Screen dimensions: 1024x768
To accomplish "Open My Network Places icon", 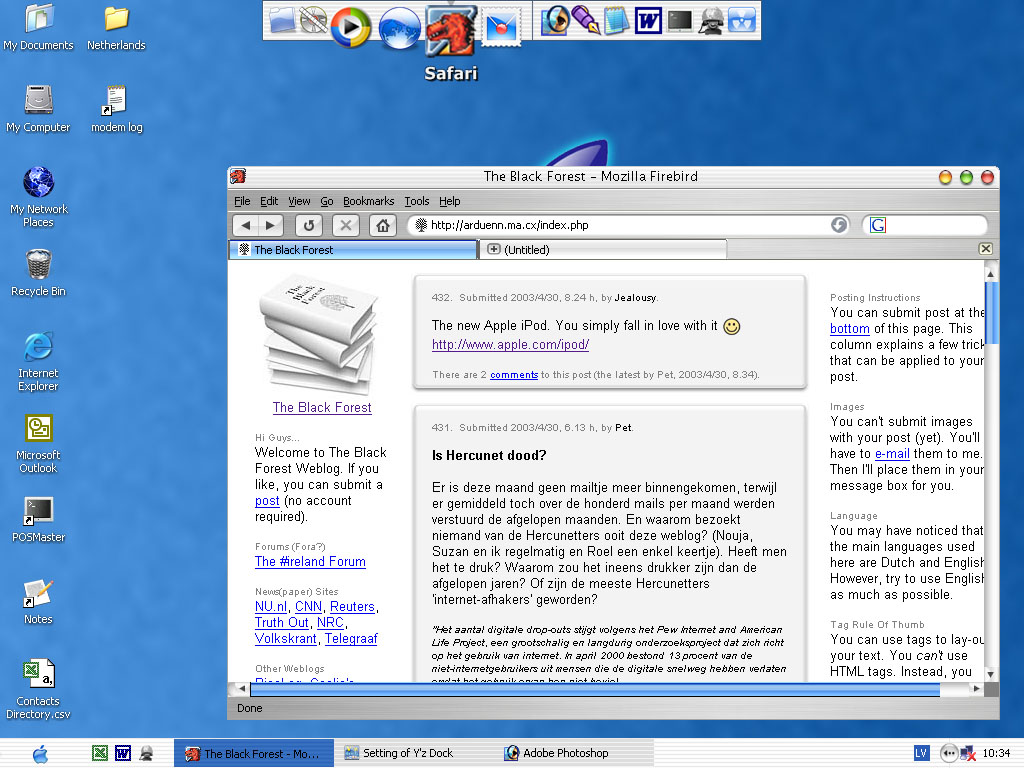I will tap(39, 196).
